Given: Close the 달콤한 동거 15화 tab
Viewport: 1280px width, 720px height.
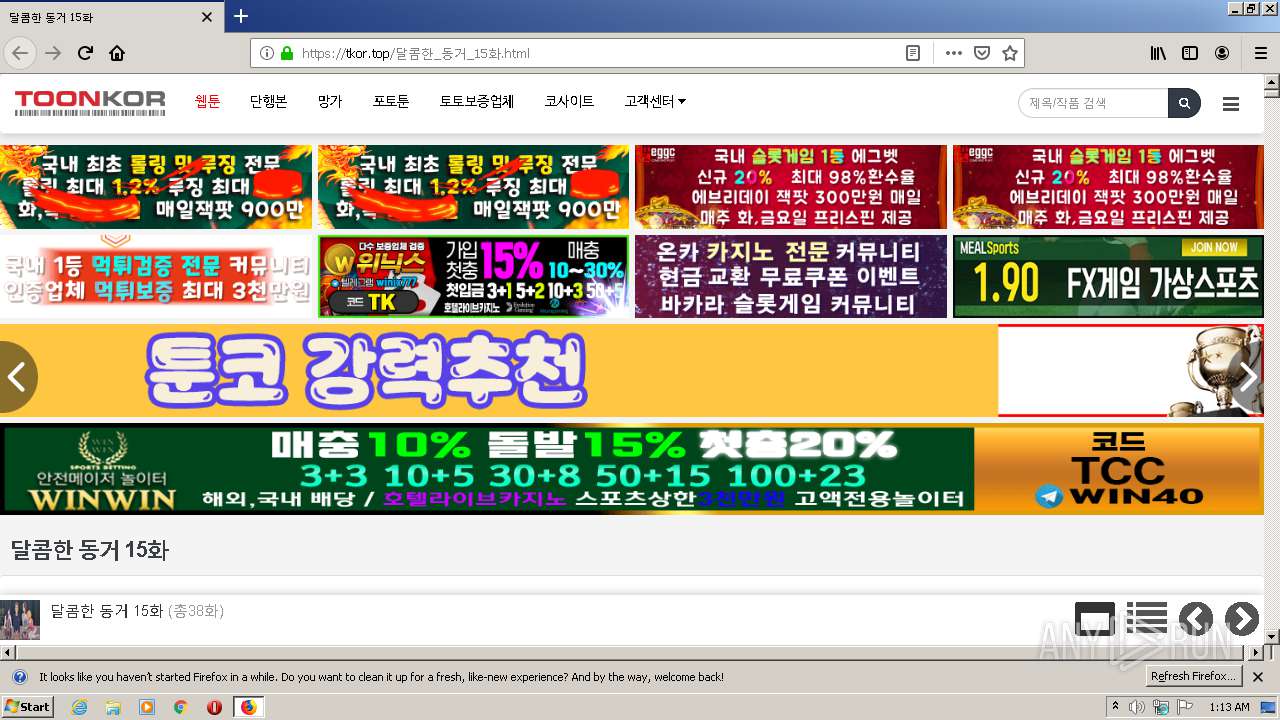Looking at the screenshot, I should coord(207,17).
